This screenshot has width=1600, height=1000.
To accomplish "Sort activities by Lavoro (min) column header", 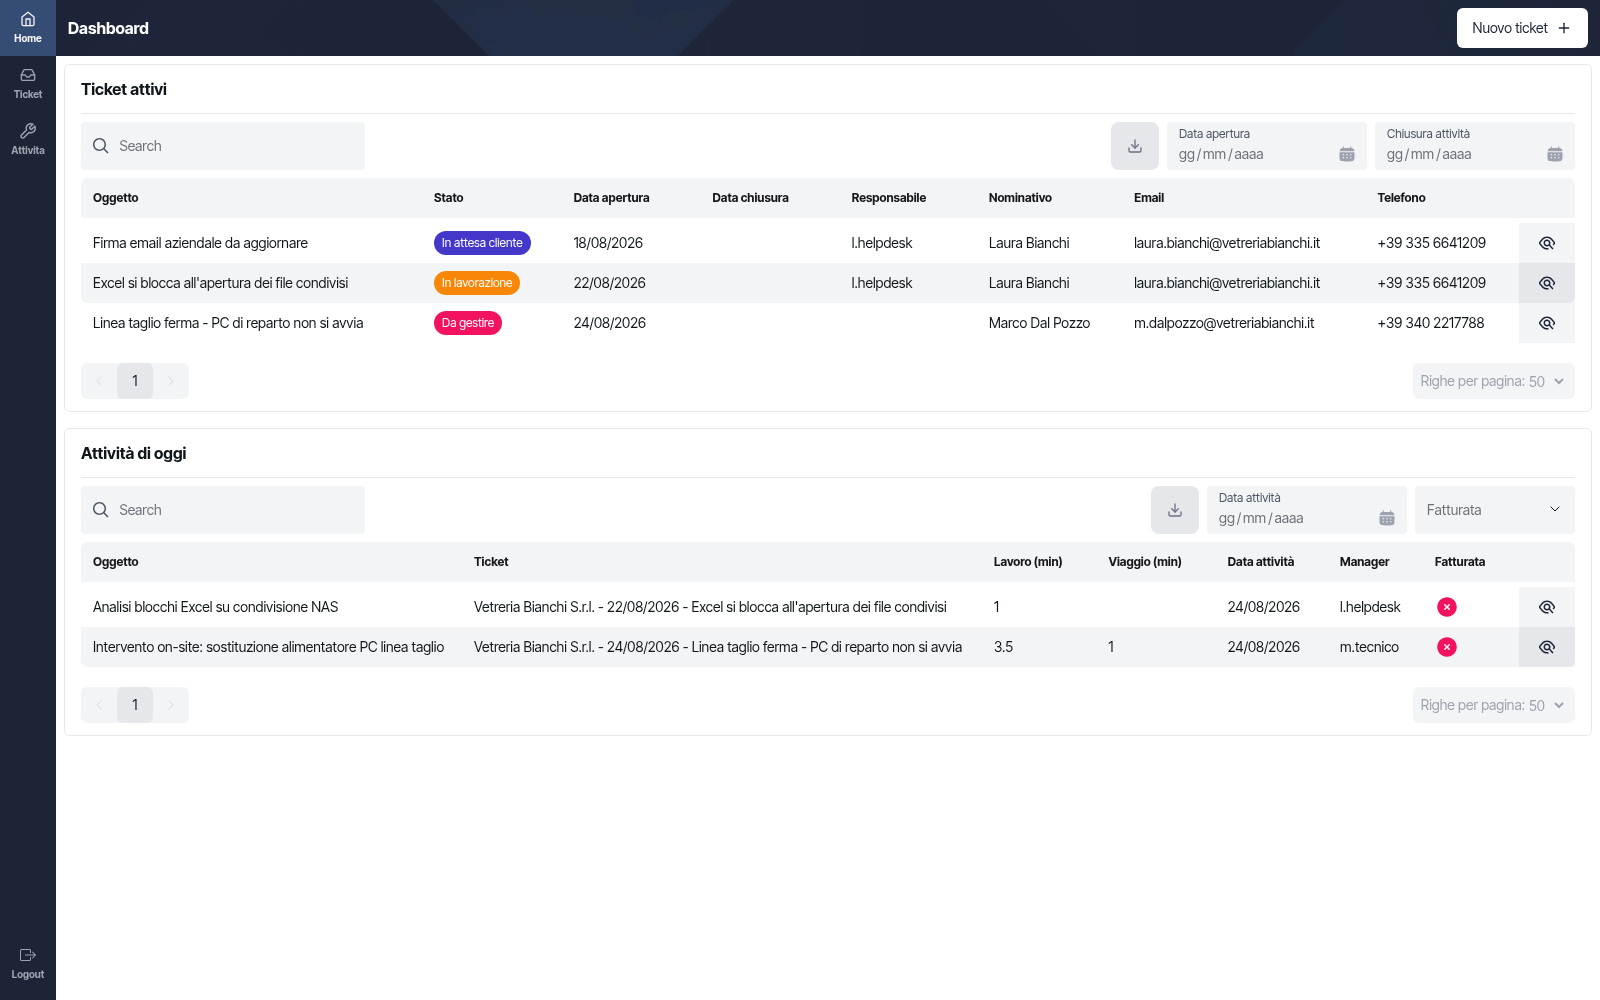I will (x=1028, y=562).
